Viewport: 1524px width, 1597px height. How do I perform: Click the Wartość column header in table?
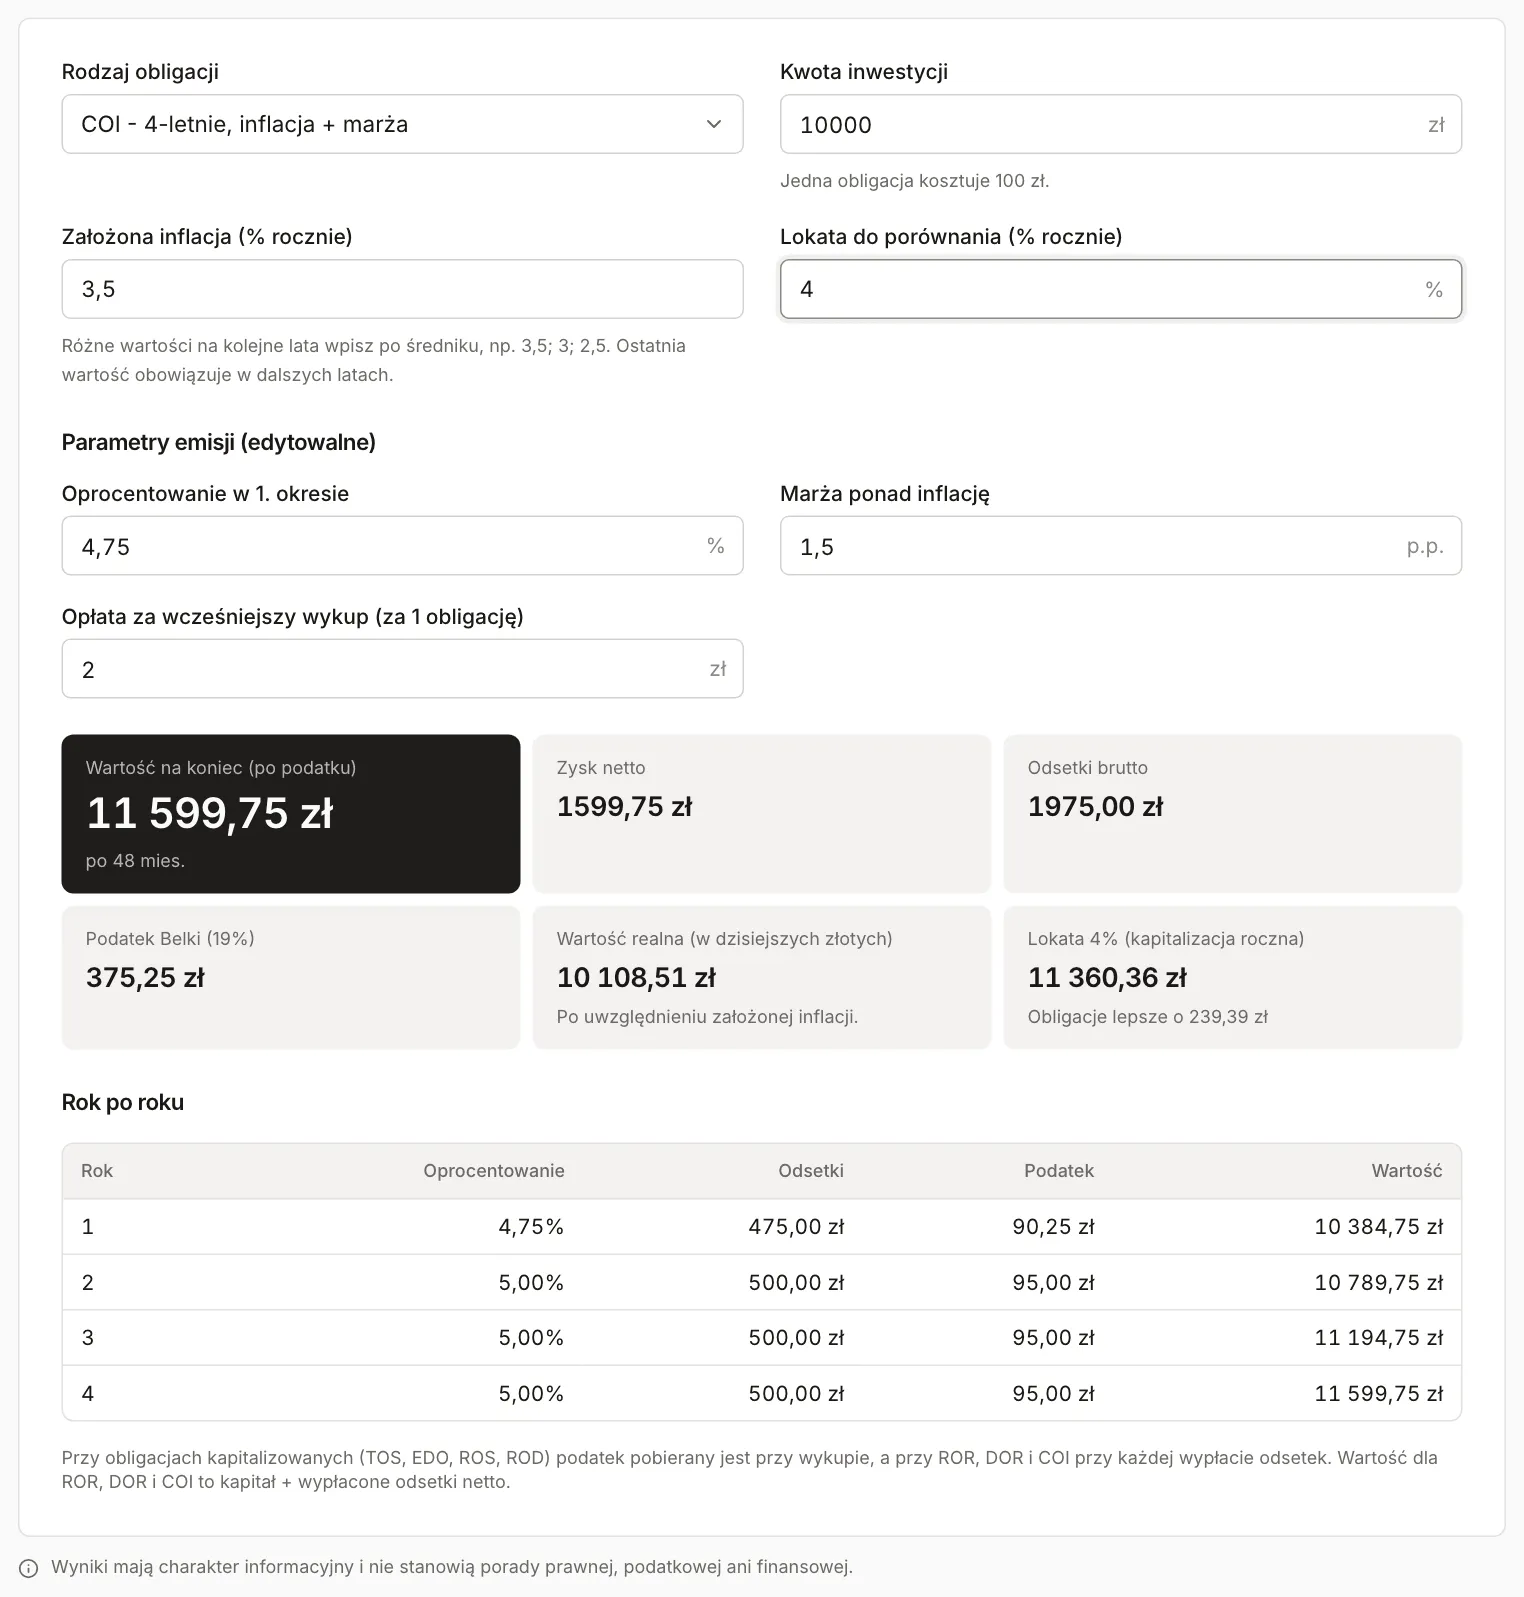pyautogui.click(x=1407, y=1171)
